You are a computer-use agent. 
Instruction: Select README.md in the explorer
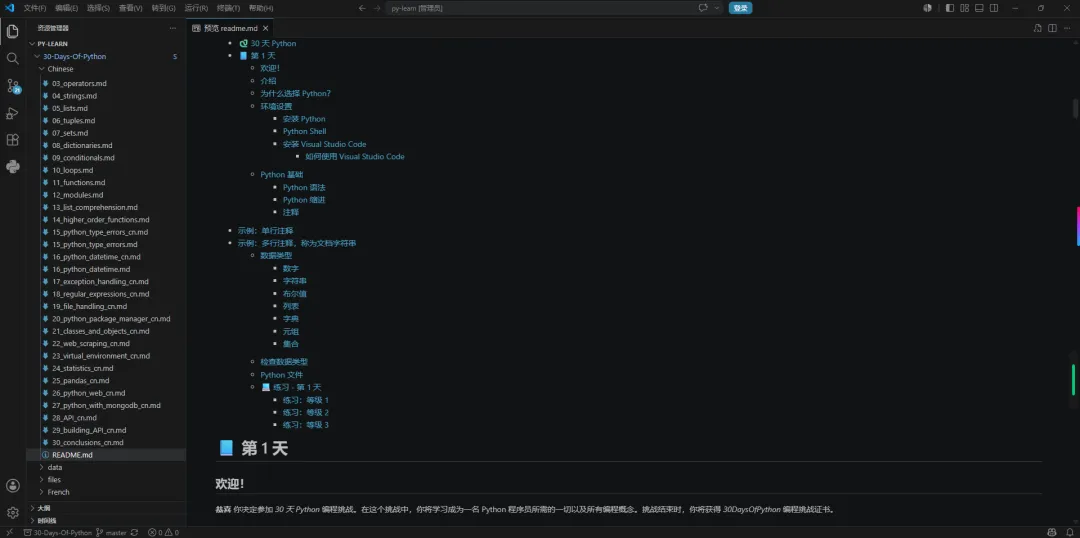click(x=106, y=455)
